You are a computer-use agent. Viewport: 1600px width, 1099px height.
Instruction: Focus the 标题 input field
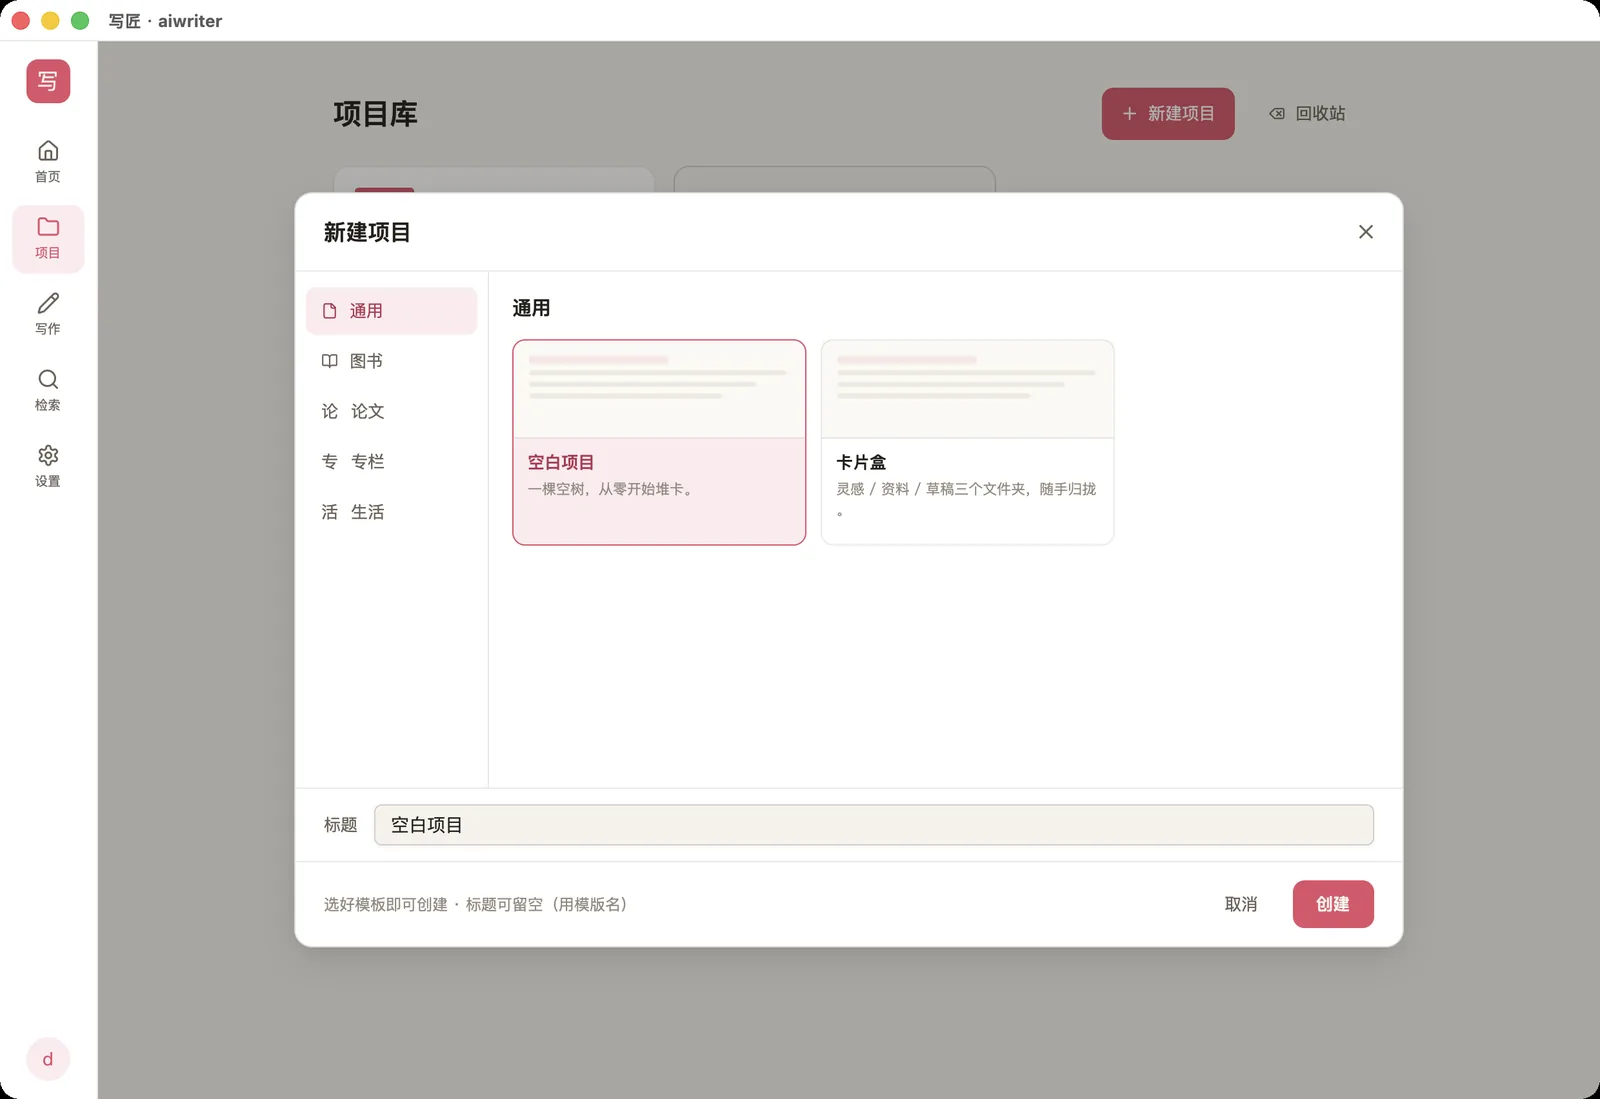click(x=874, y=825)
